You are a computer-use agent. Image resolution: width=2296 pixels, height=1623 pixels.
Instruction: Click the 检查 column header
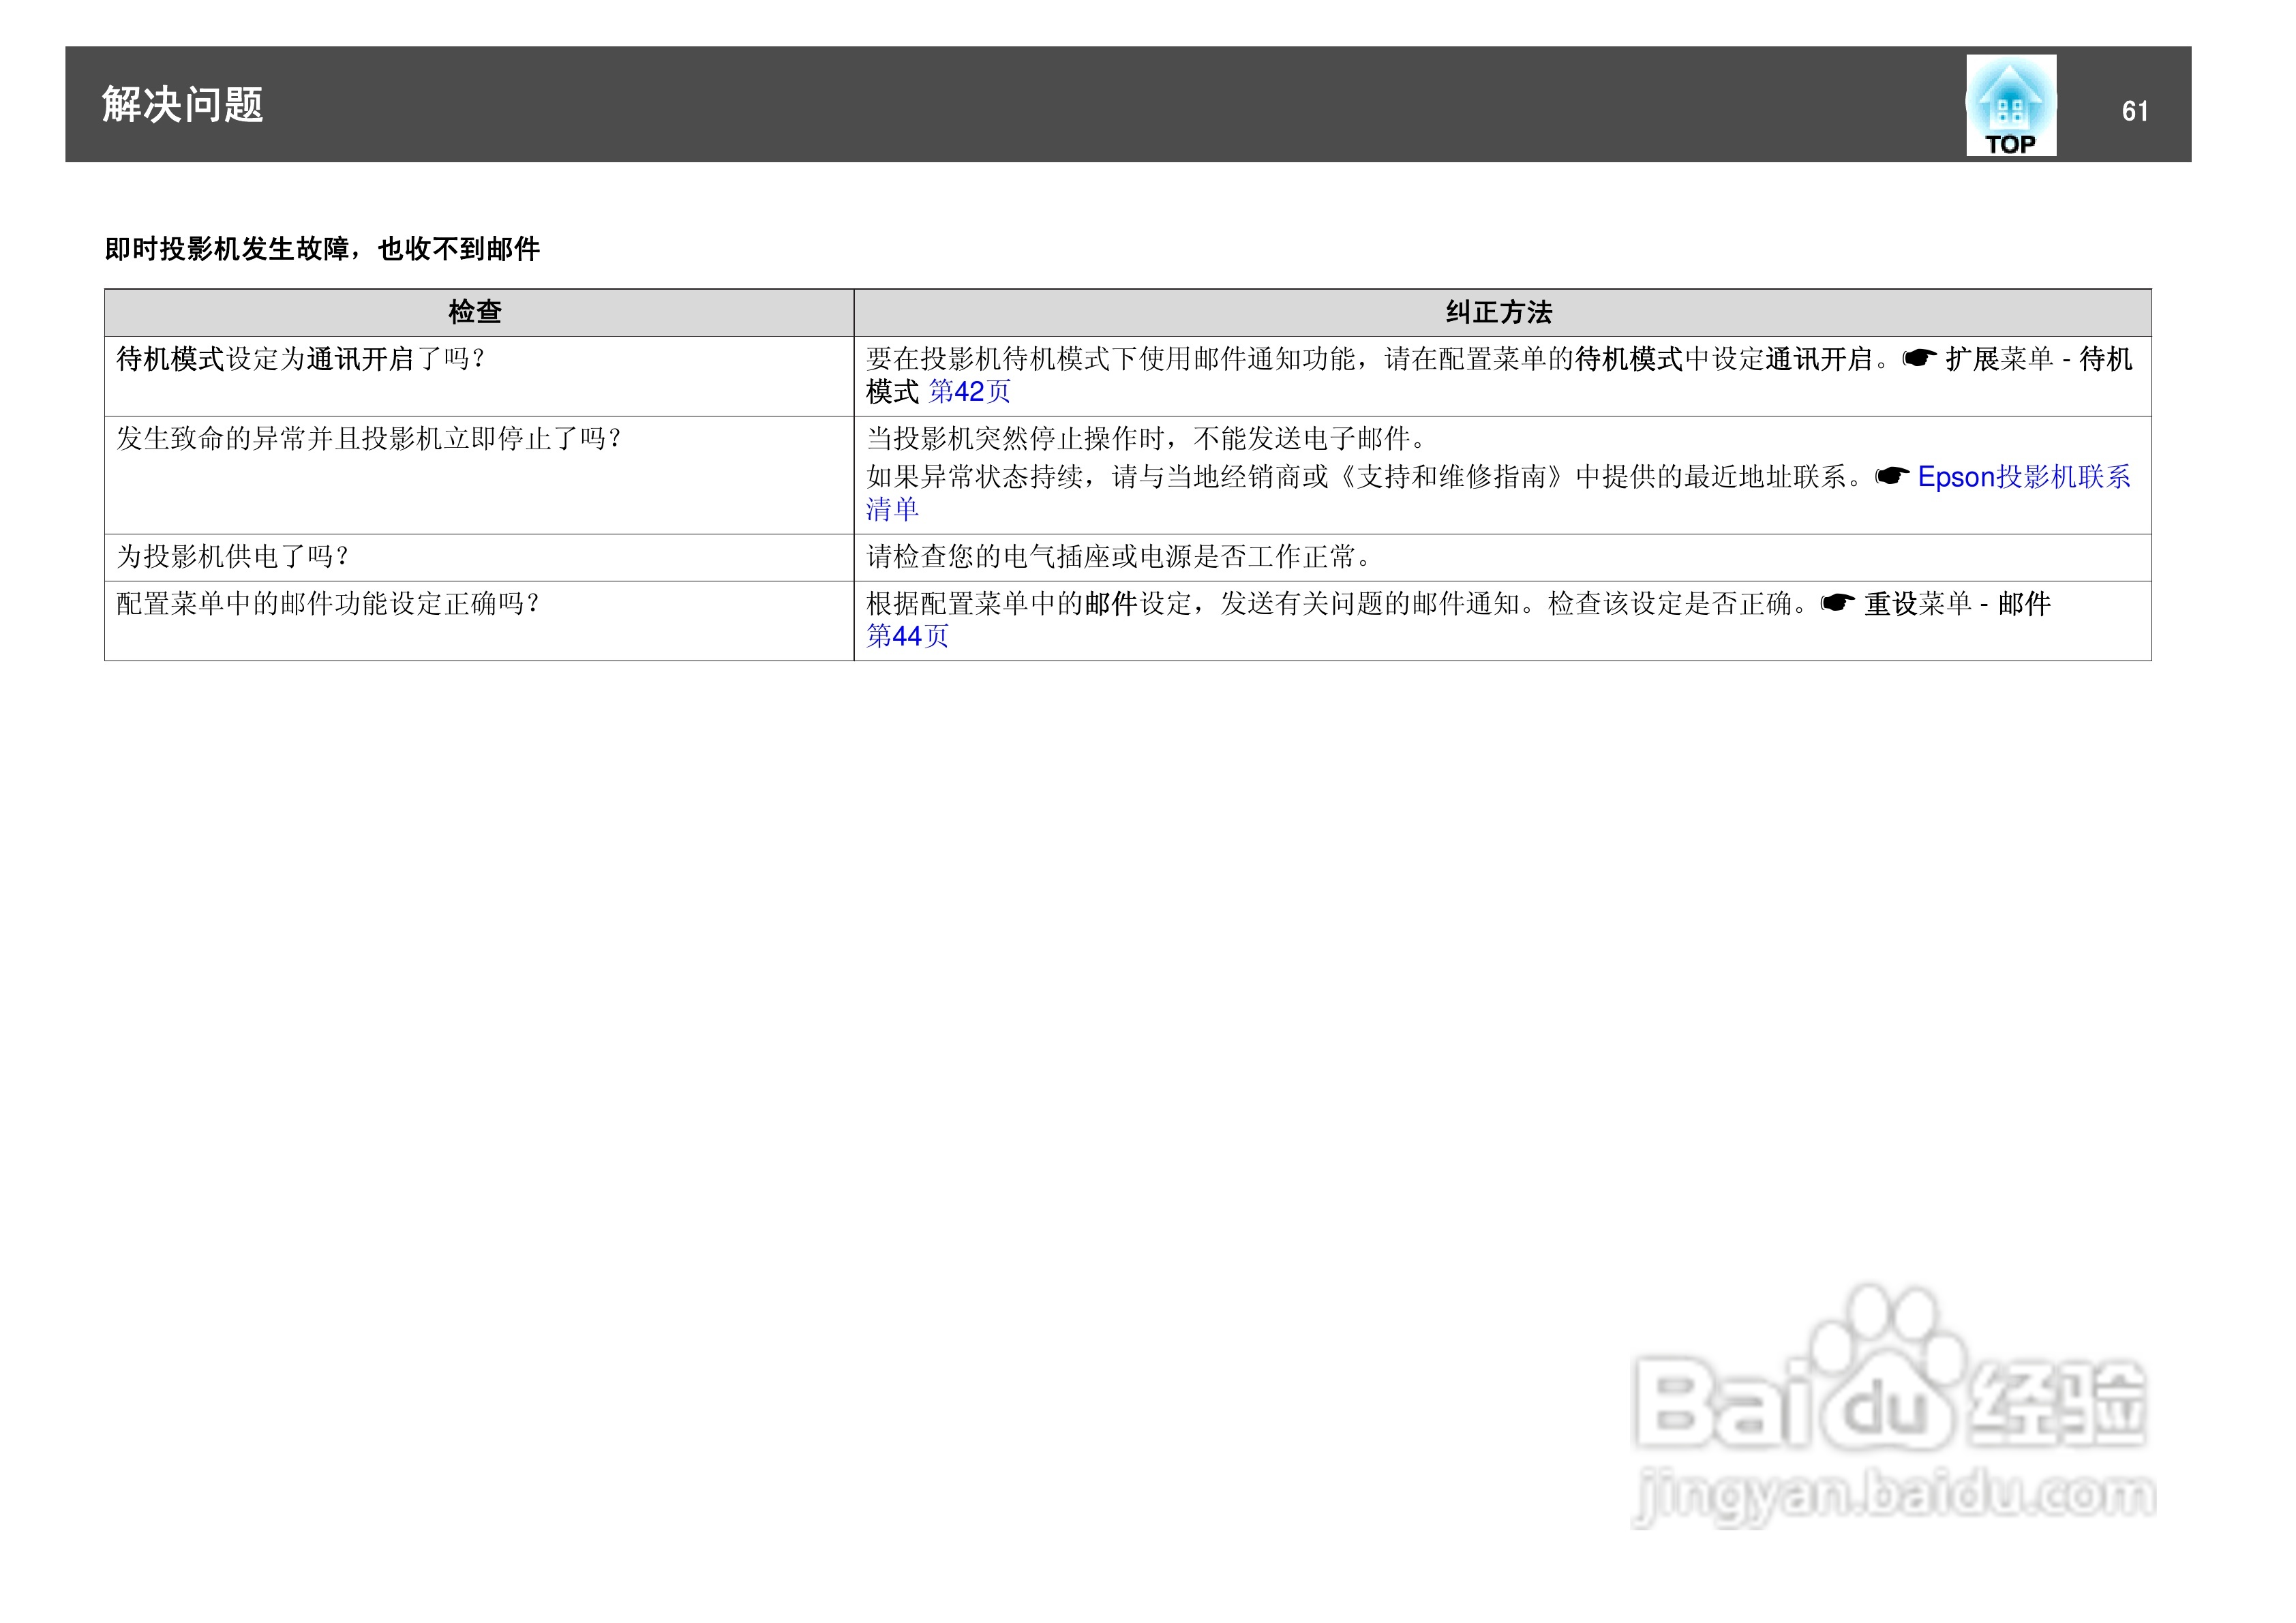[475, 312]
